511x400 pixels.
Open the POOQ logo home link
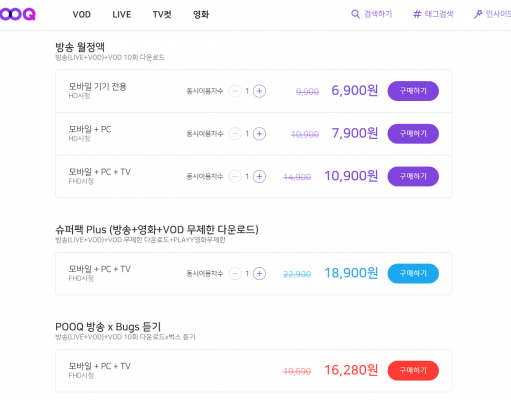[17, 14]
